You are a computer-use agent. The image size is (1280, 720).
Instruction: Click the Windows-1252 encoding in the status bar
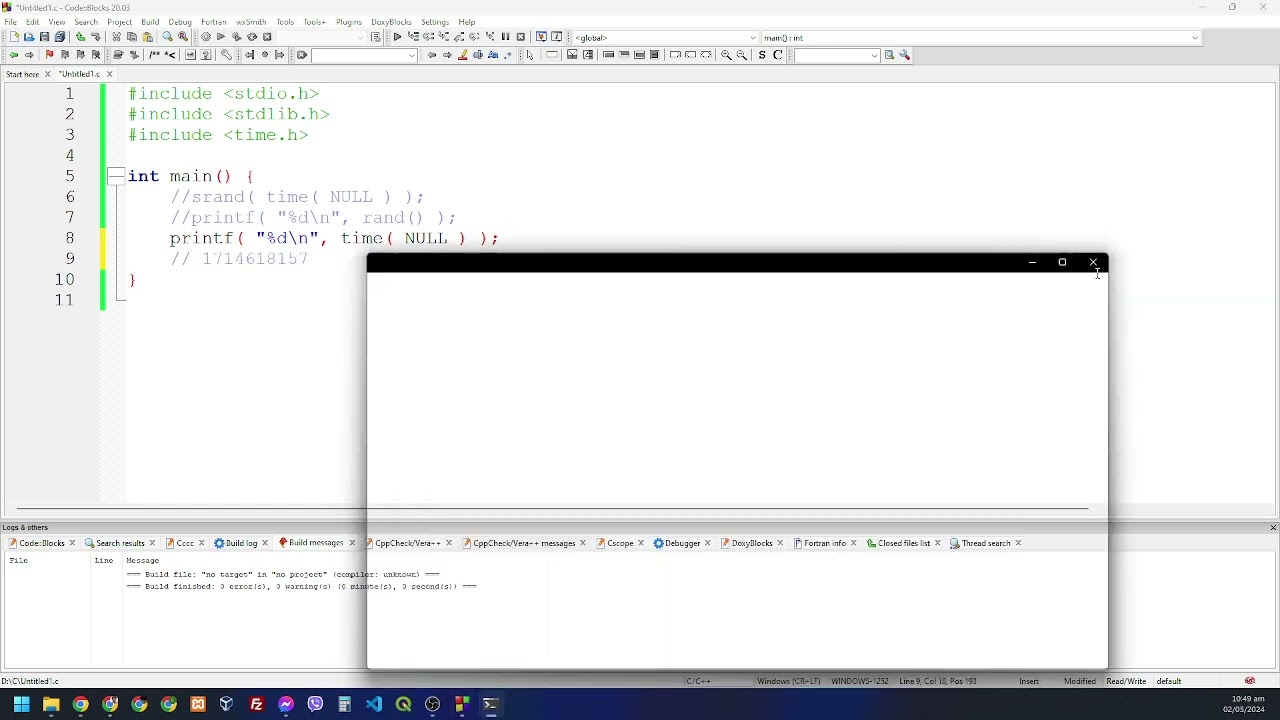click(x=860, y=682)
